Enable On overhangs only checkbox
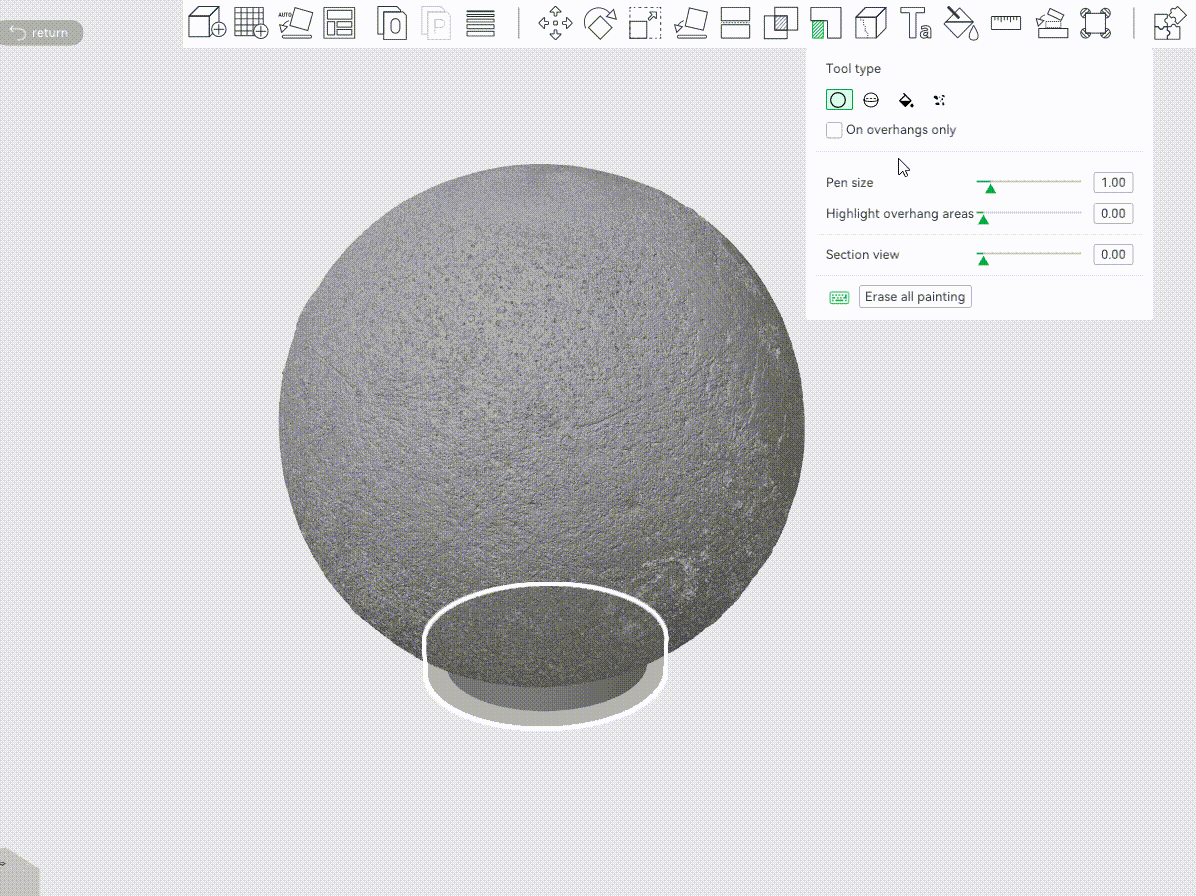This screenshot has height=896, width=1196. 834,130
